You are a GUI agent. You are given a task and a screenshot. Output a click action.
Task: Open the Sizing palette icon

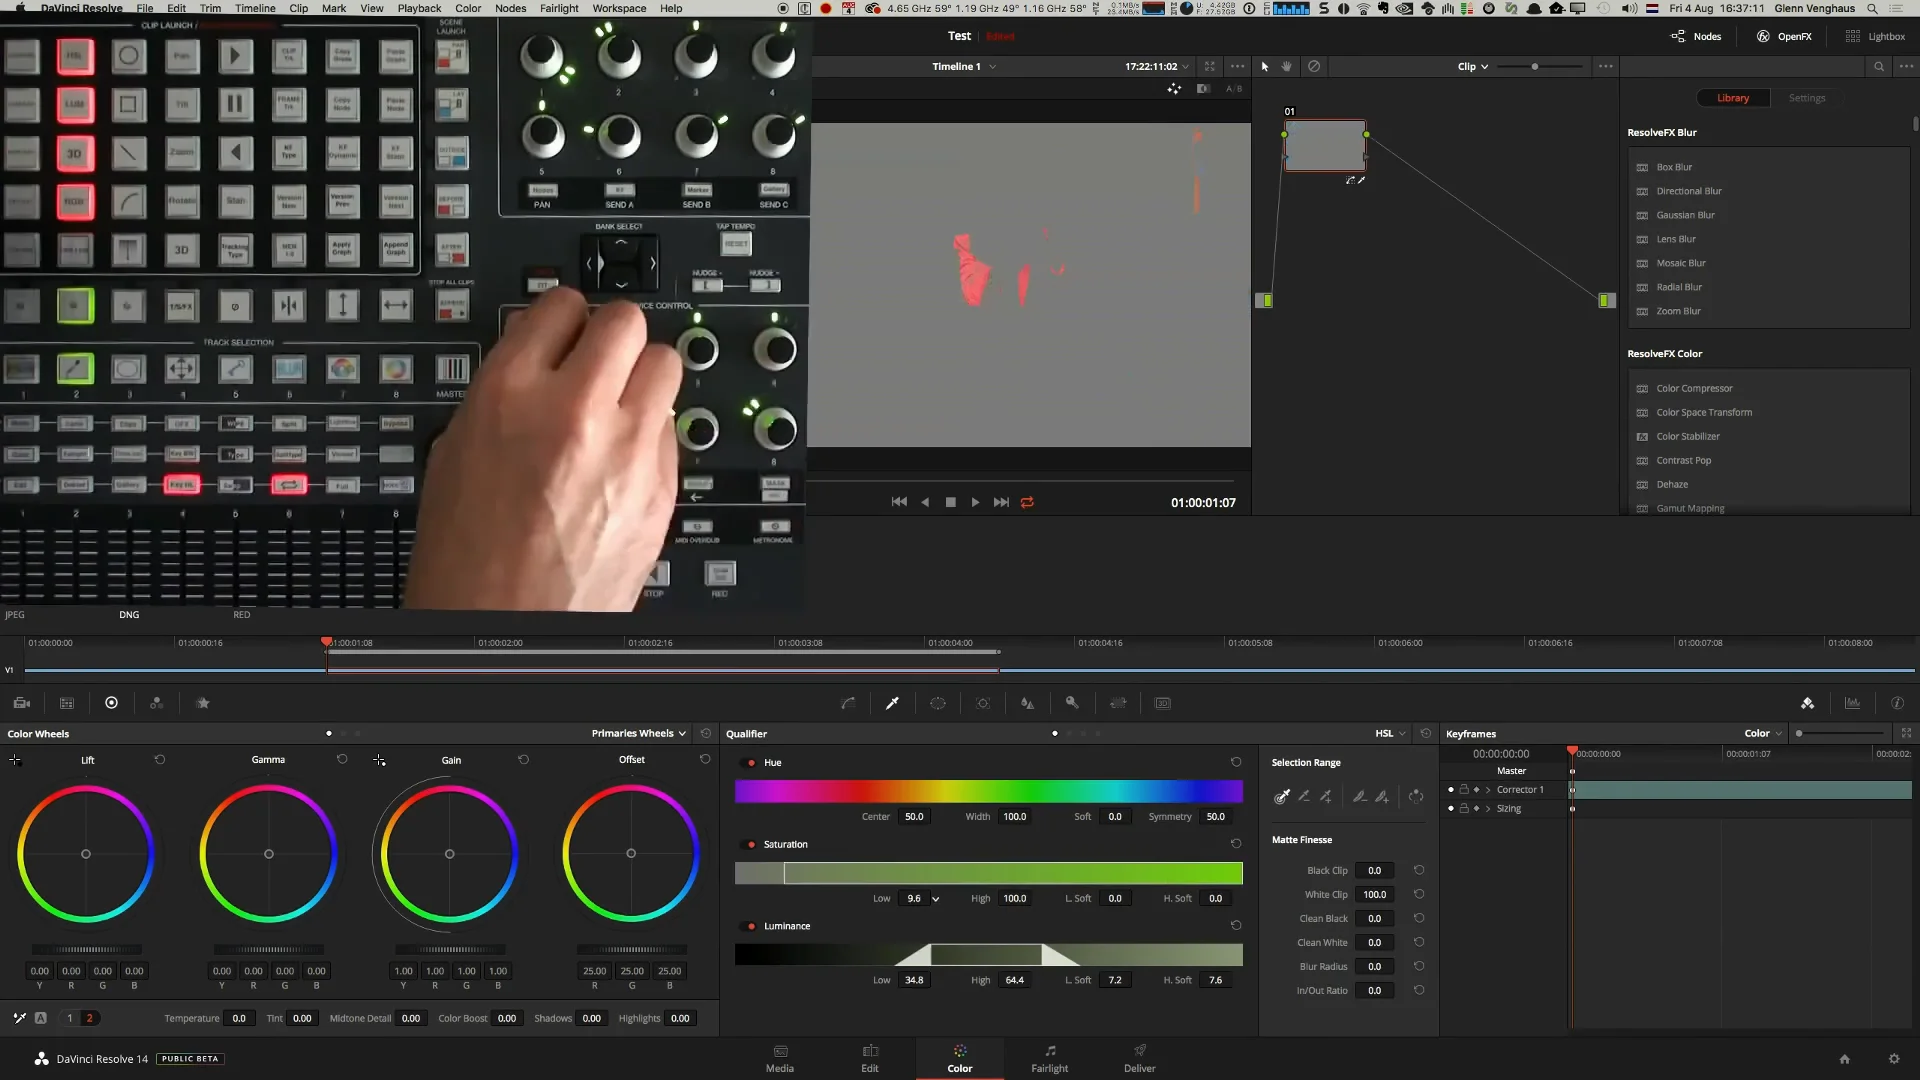pos(1118,703)
